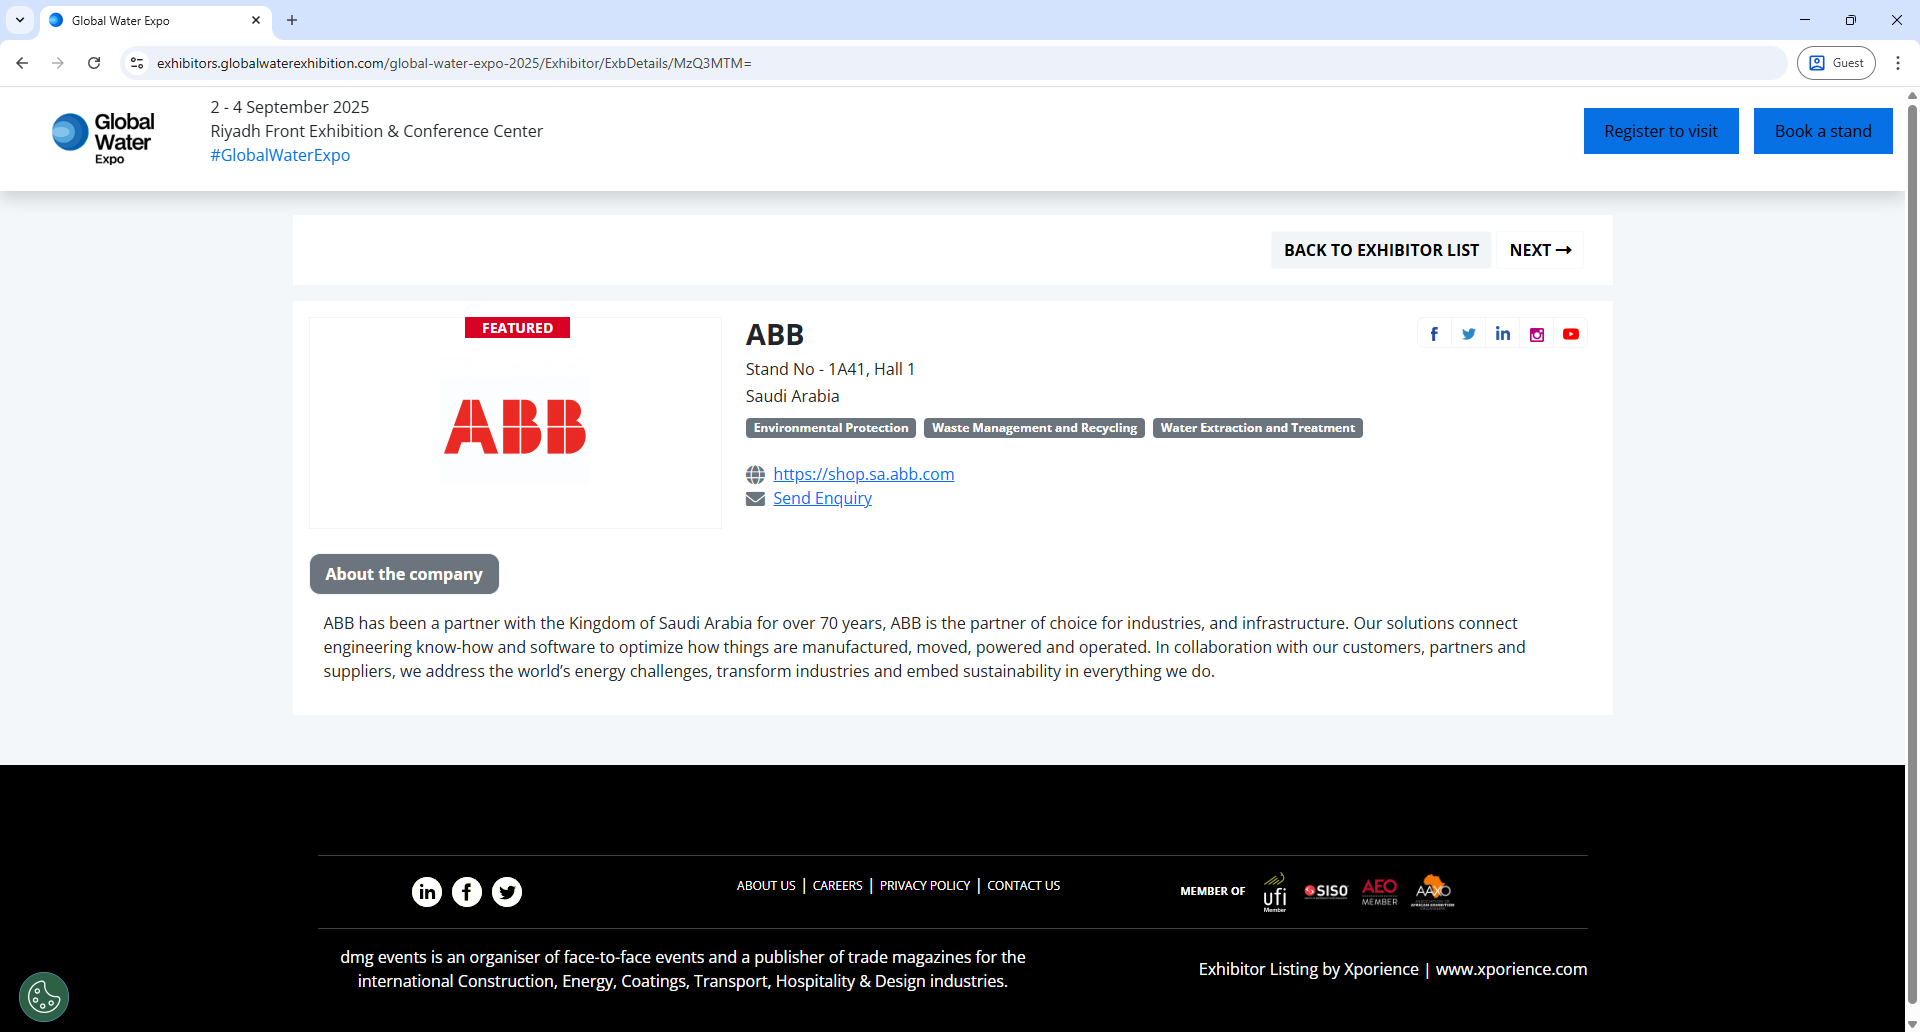
Task: Click the envelope icon next to Send Enquiry
Action: pos(755,498)
